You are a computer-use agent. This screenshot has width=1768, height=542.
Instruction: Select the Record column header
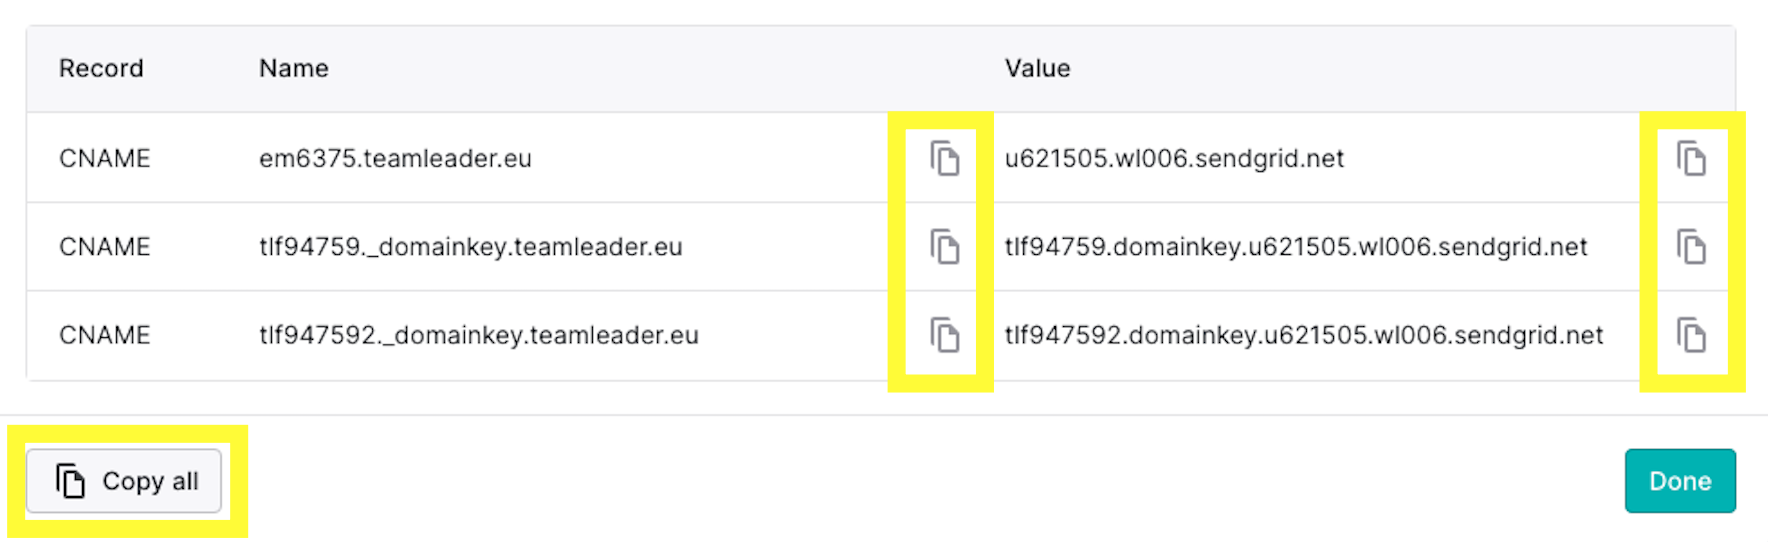(x=101, y=68)
